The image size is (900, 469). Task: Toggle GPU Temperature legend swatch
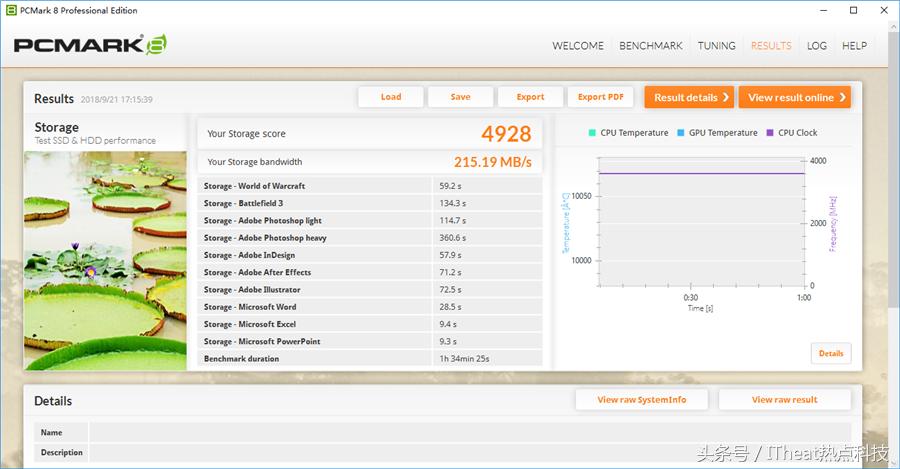pos(681,133)
